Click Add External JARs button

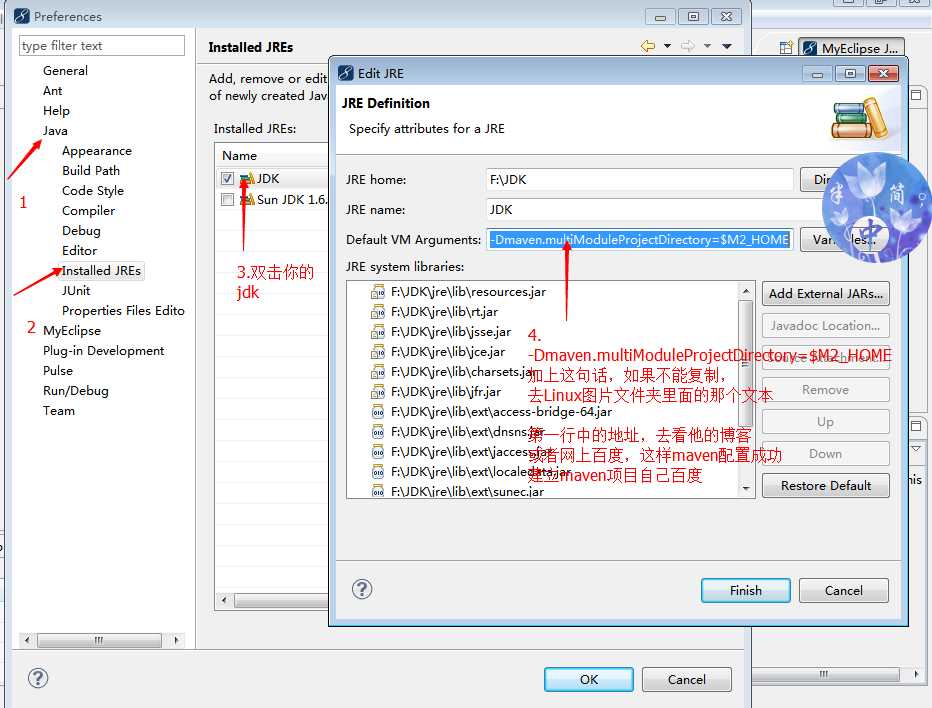pyautogui.click(x=826, y=294)
